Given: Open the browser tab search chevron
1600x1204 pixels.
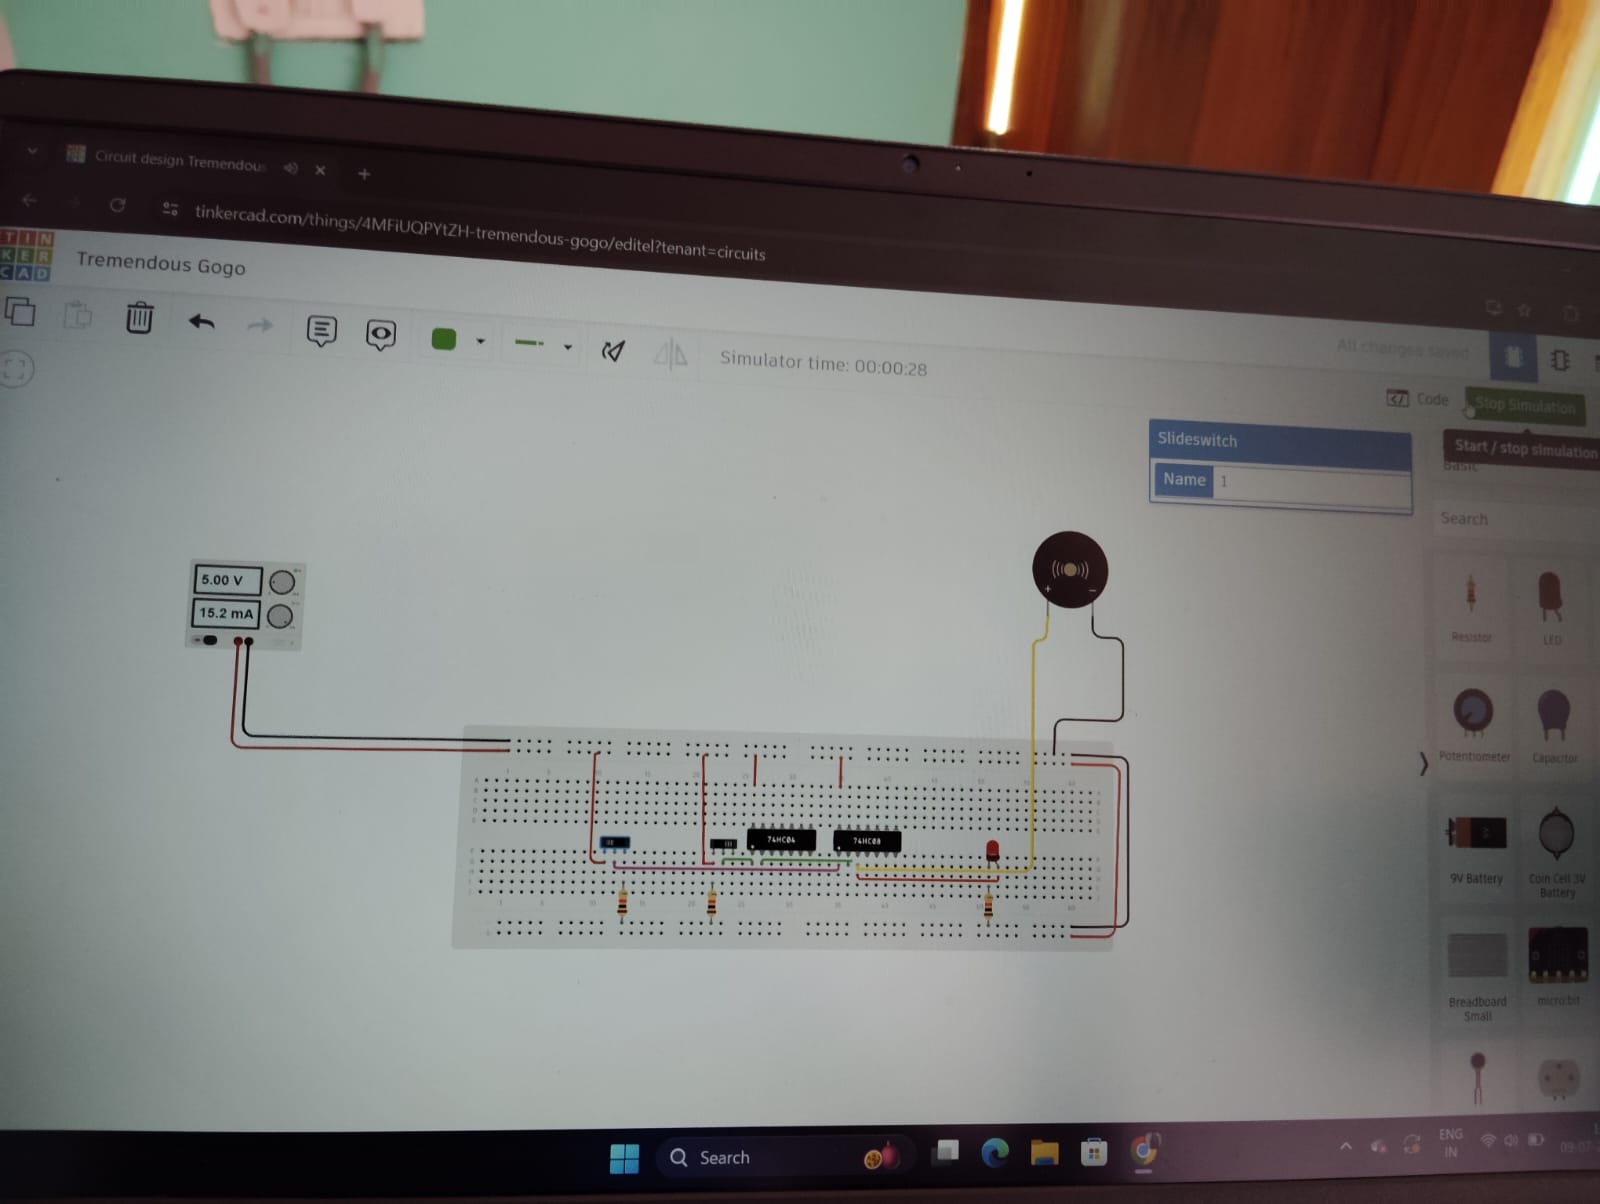Looking at the screenshot, I should click(32, 151).
